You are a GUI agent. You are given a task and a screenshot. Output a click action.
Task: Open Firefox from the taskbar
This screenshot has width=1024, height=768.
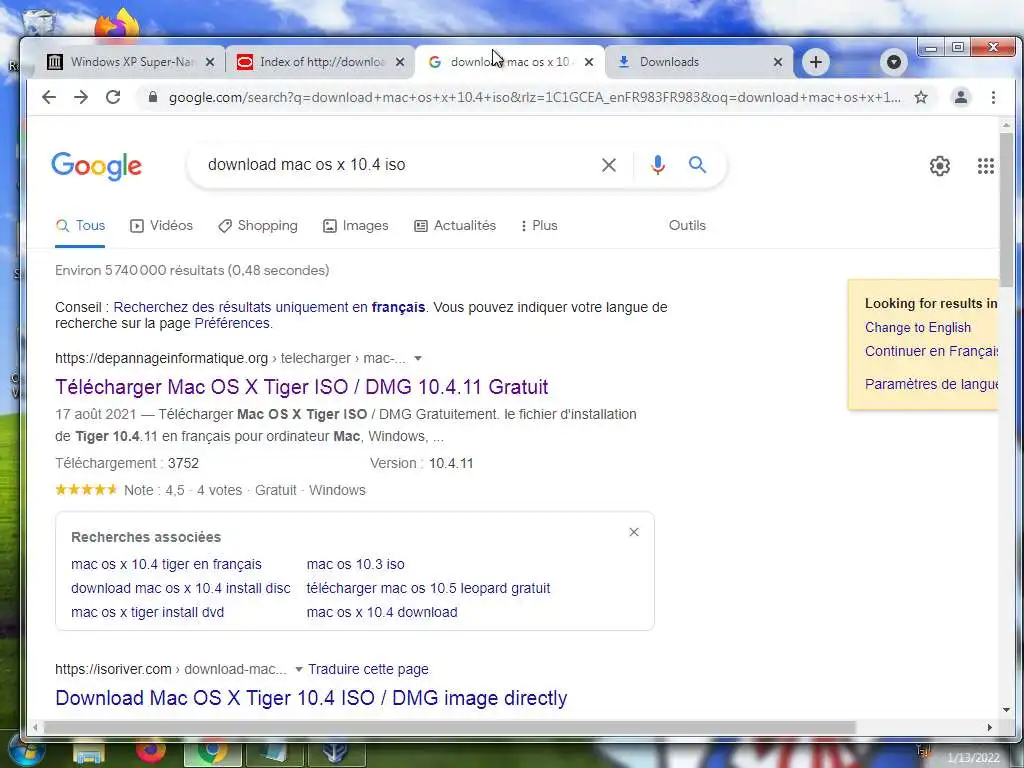[151, 751]
